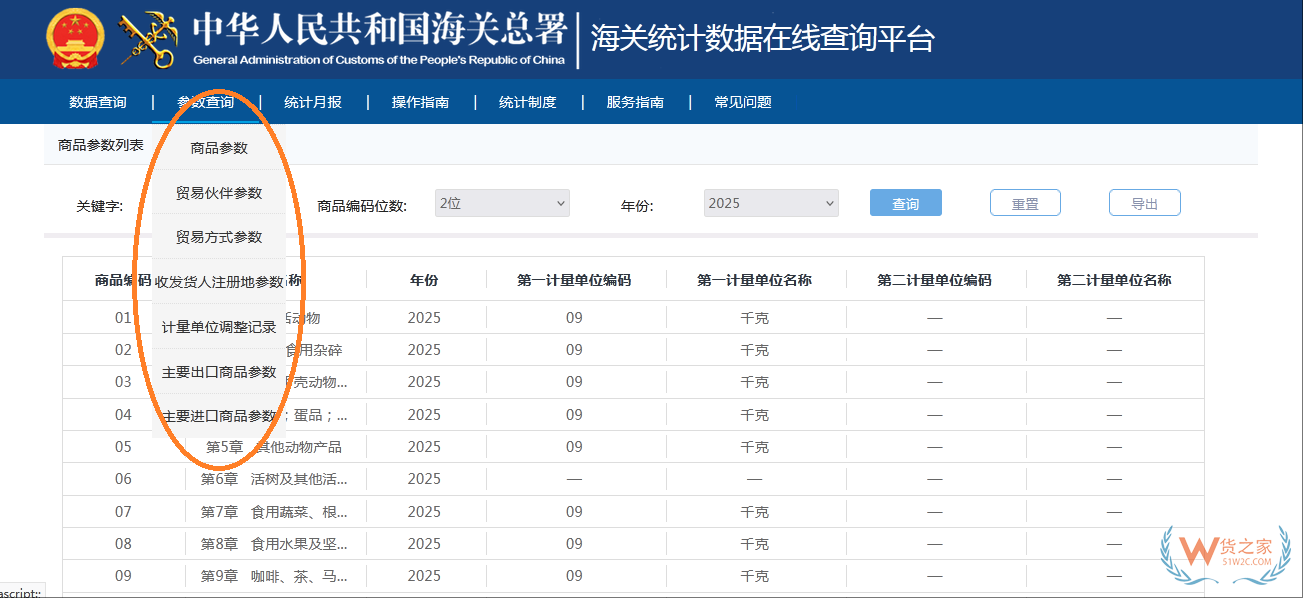
Task: Click the 导出 export button
Action: [1143, 202]
